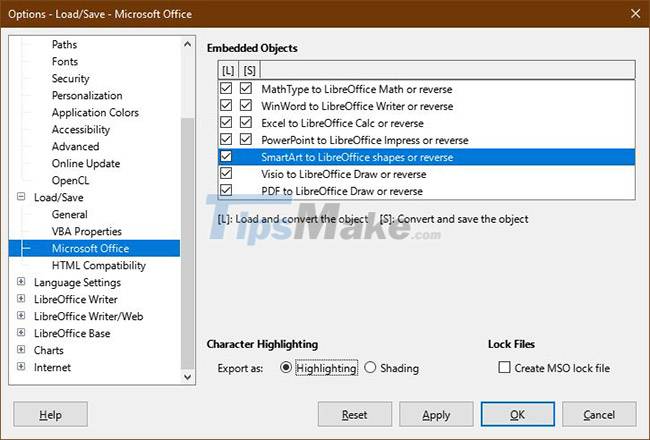Viewport: 650px width, 440px height.
Task: Click the Reset button
Action: click(355, 414)
